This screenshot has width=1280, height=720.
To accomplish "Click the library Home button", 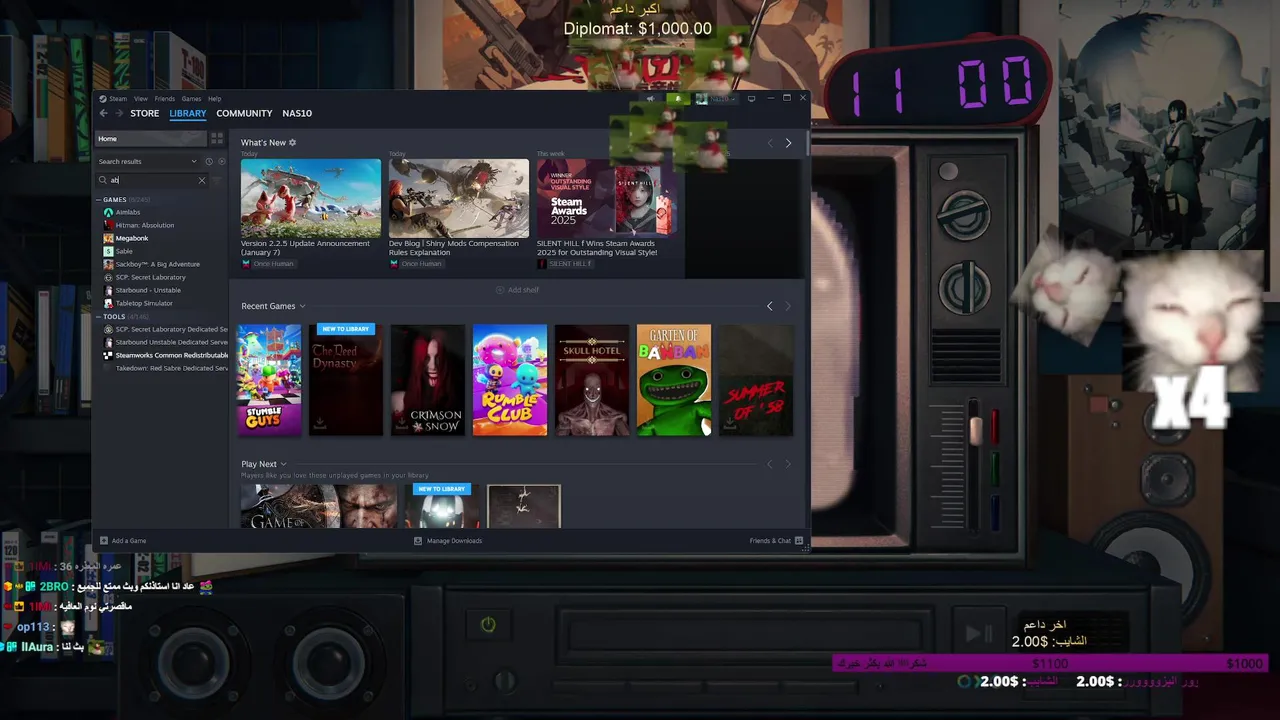I will (150, 138).
